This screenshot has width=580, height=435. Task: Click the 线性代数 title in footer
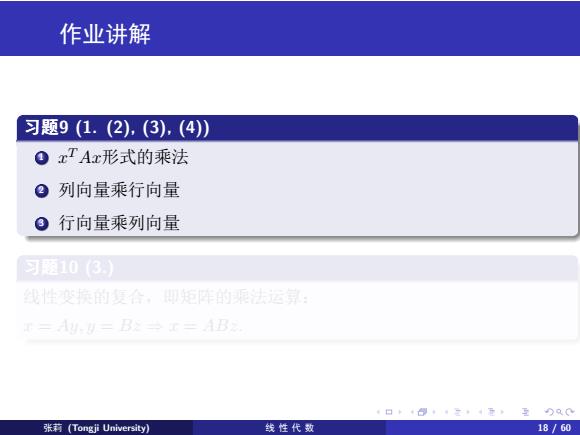coord(290,428)
